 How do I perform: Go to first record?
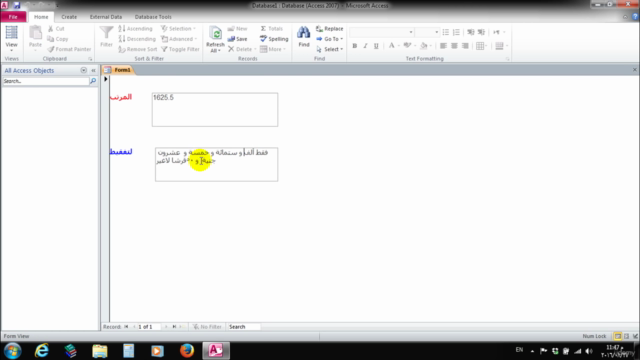(x=126, y=327)
